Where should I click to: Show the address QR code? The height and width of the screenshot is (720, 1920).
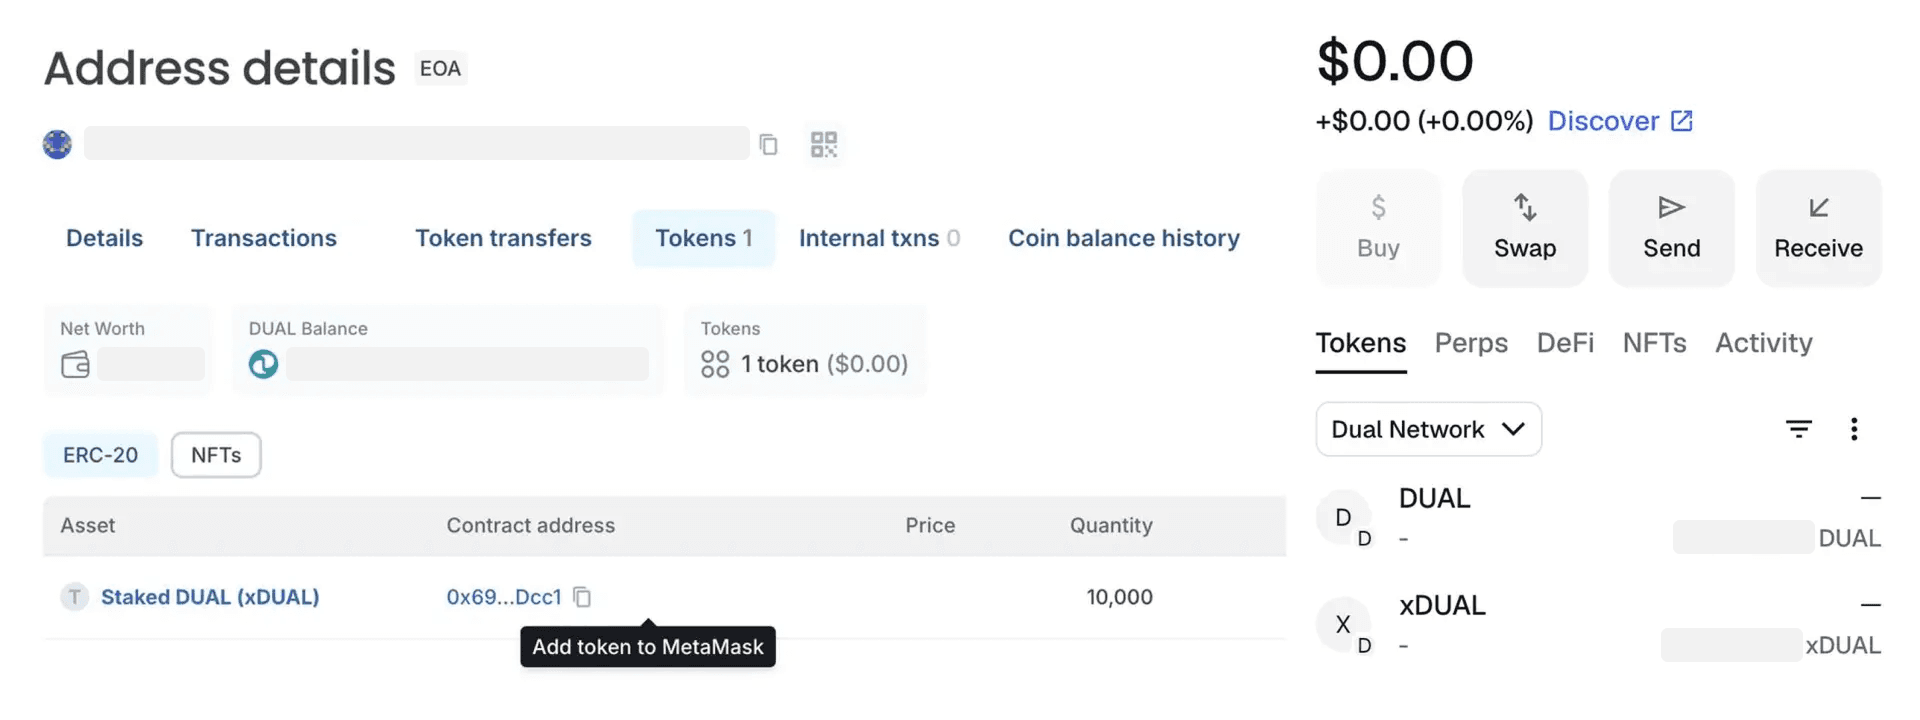point(824,145)
